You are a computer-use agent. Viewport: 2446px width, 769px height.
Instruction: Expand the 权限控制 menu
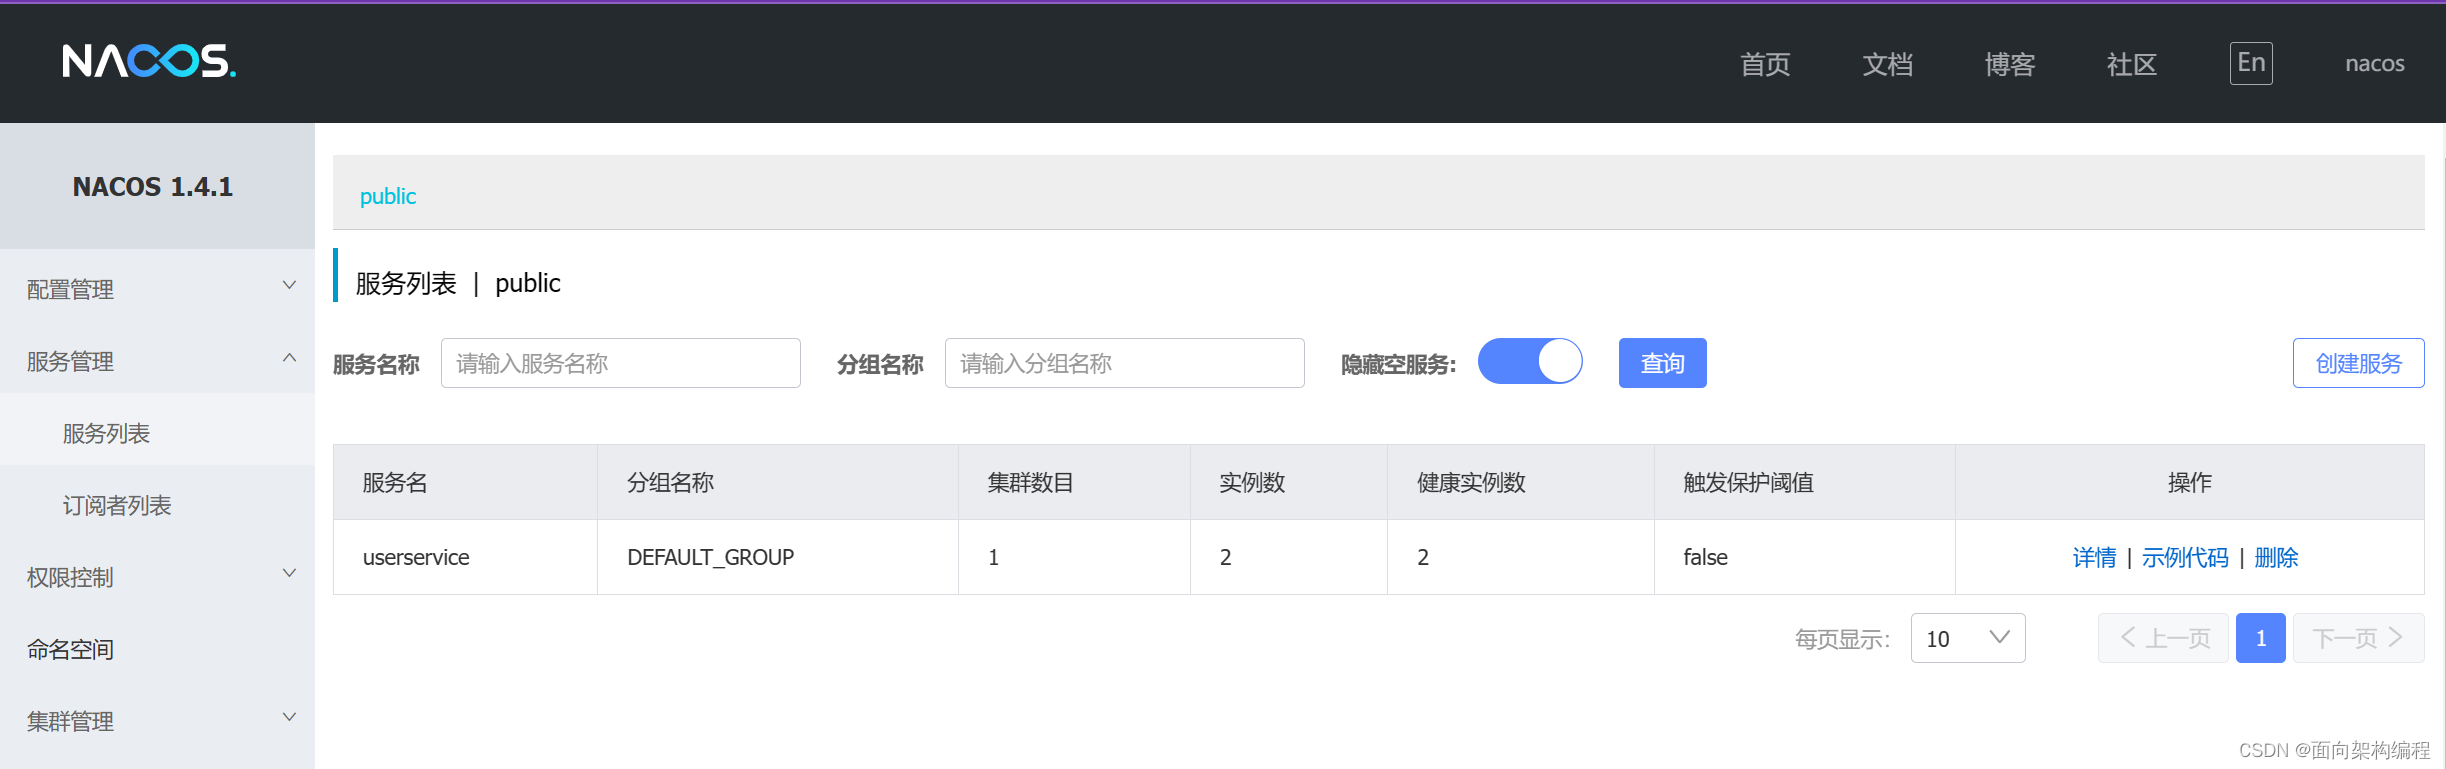click(157, 577)
